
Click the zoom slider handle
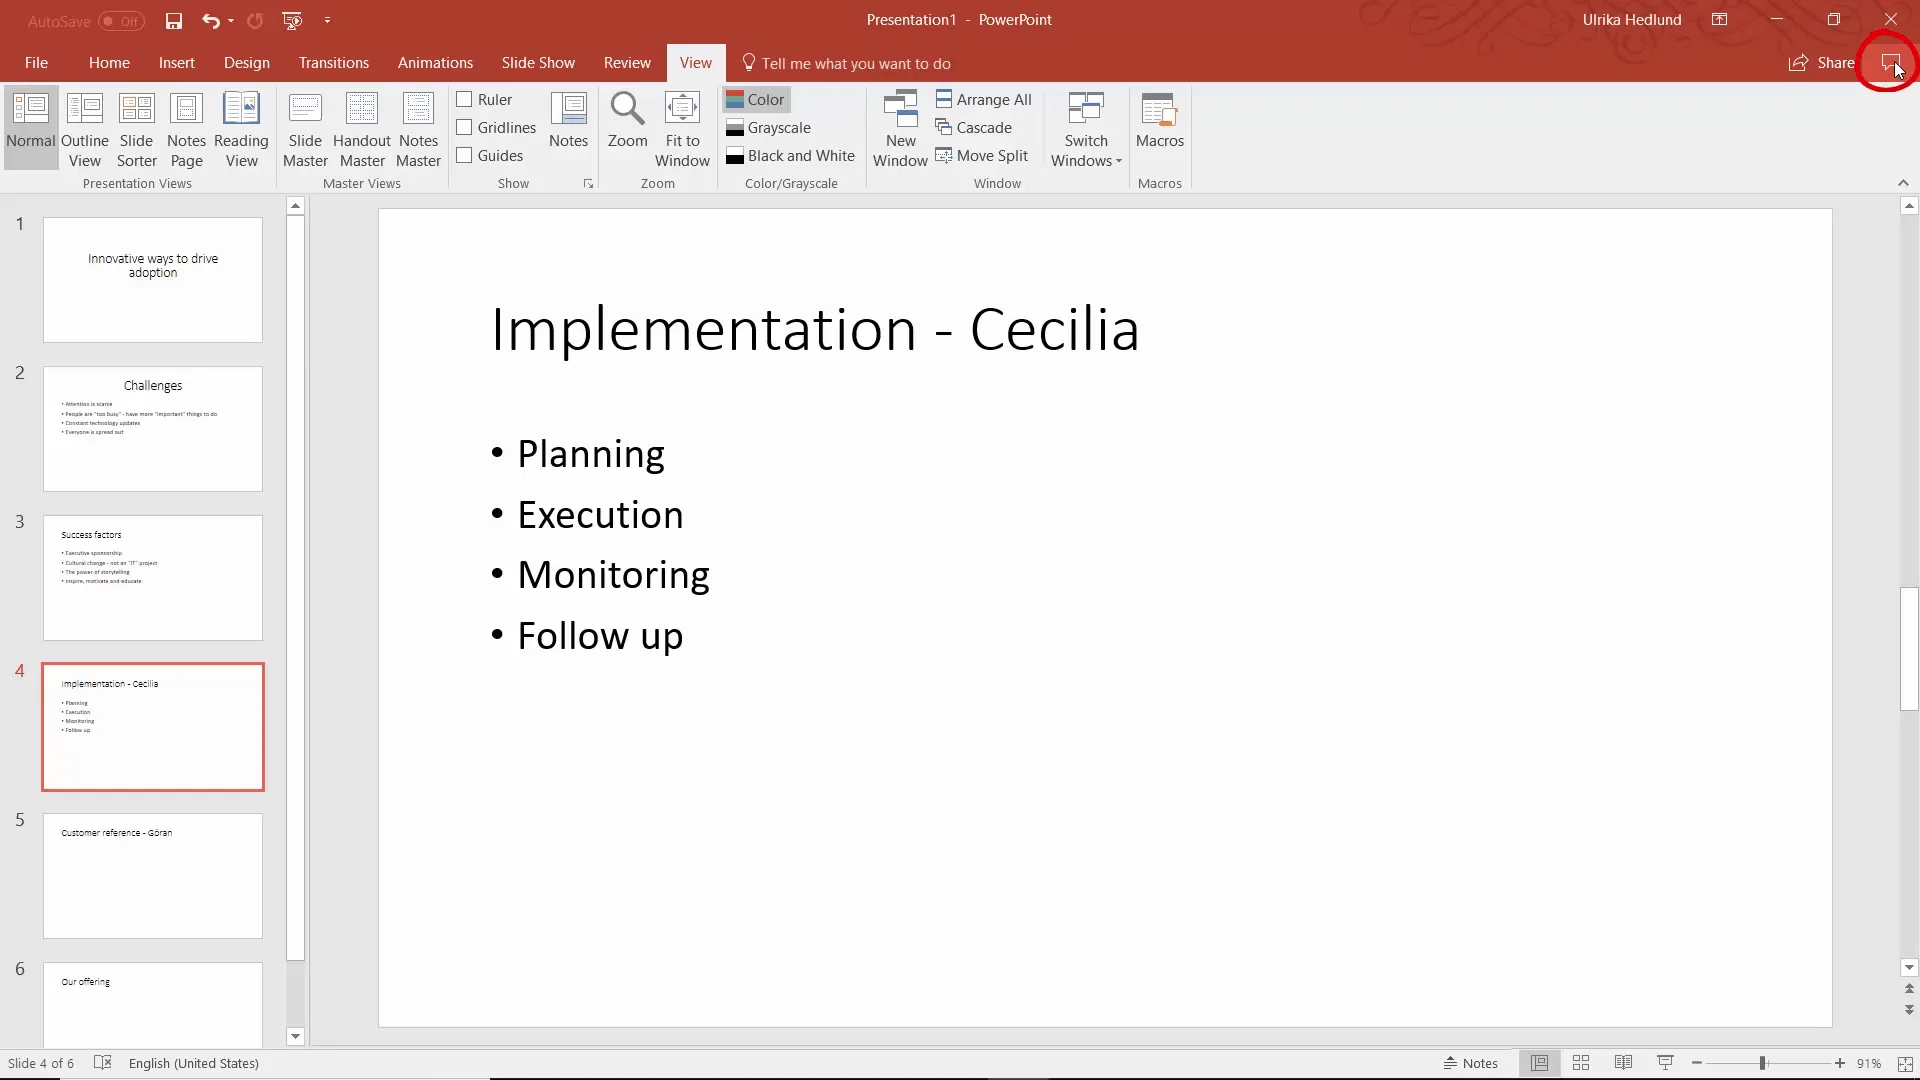click(1763, 1063)
